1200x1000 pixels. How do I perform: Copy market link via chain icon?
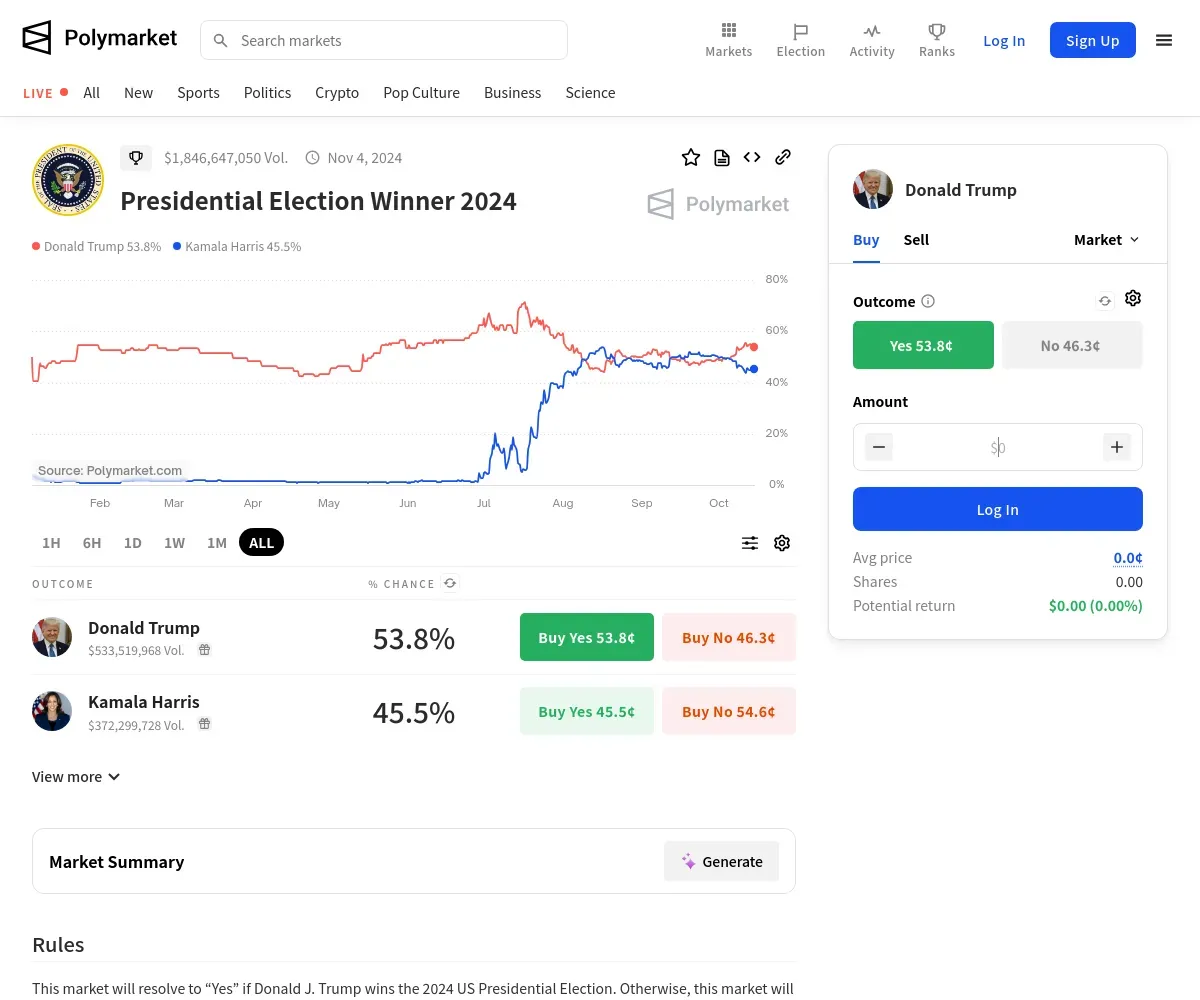(783, 157)
